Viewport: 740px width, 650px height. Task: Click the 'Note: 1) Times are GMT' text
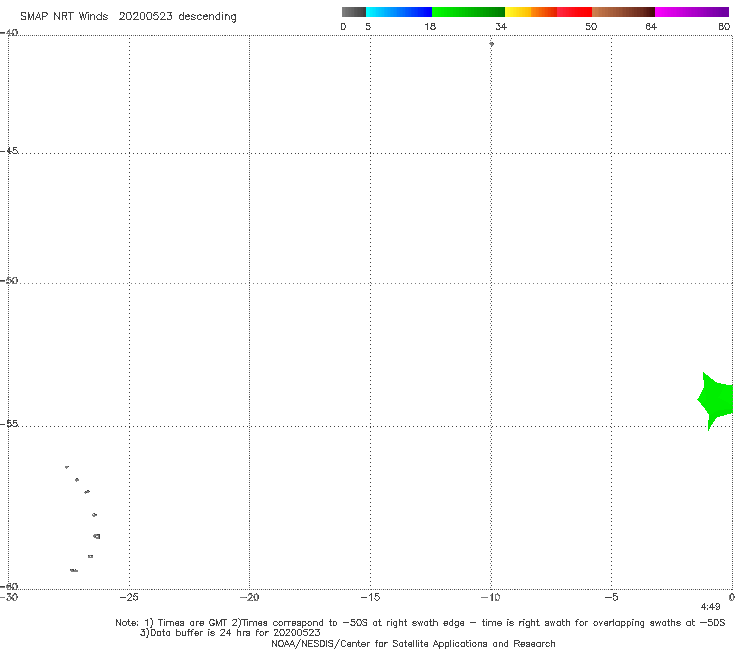[172, 623]
